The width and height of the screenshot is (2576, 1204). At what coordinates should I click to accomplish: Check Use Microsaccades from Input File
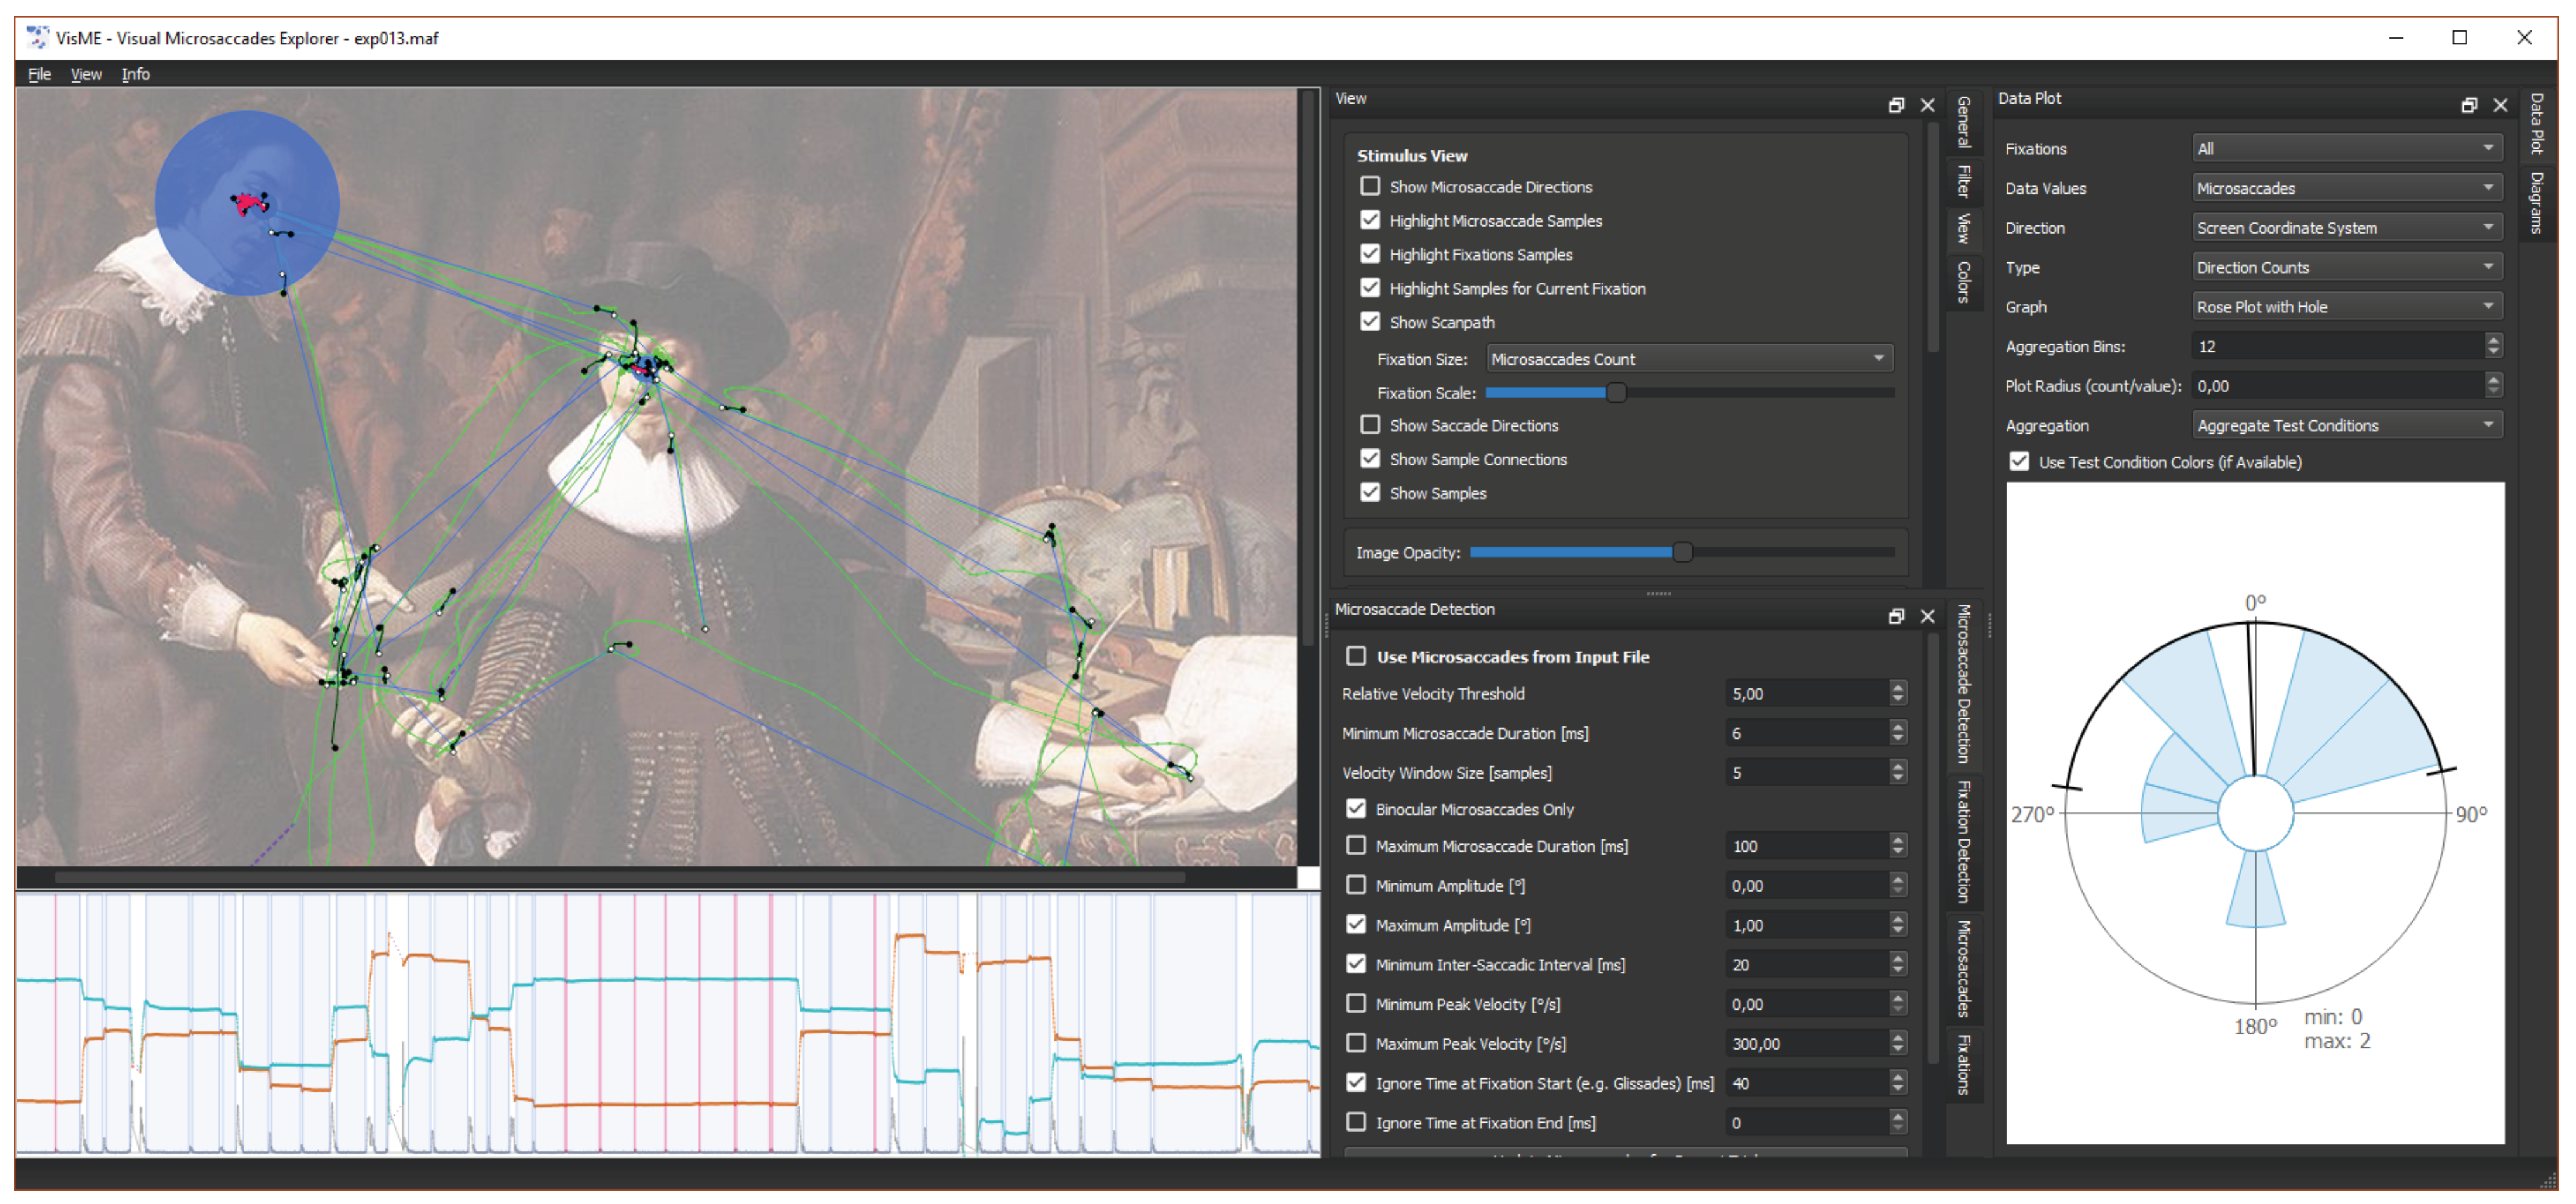[x=1356, y=656]
